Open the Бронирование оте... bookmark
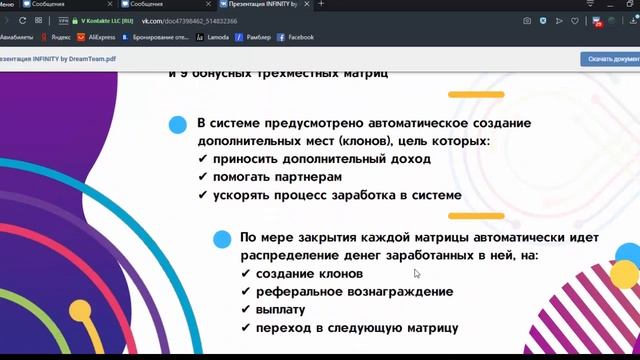 click(x=155, y=37)
